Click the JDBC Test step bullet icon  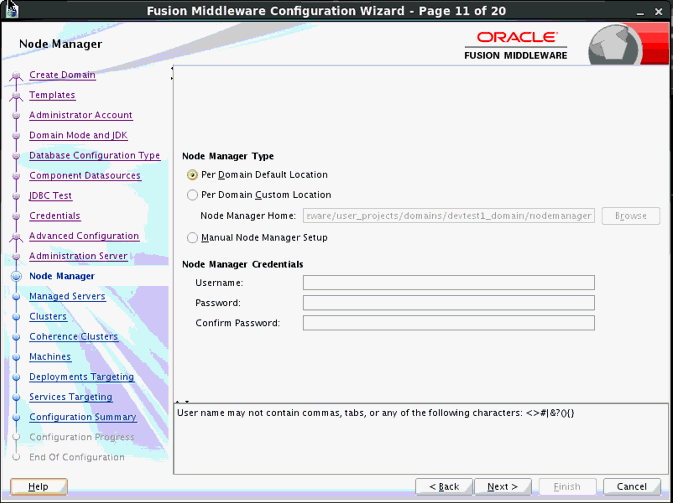16,196
